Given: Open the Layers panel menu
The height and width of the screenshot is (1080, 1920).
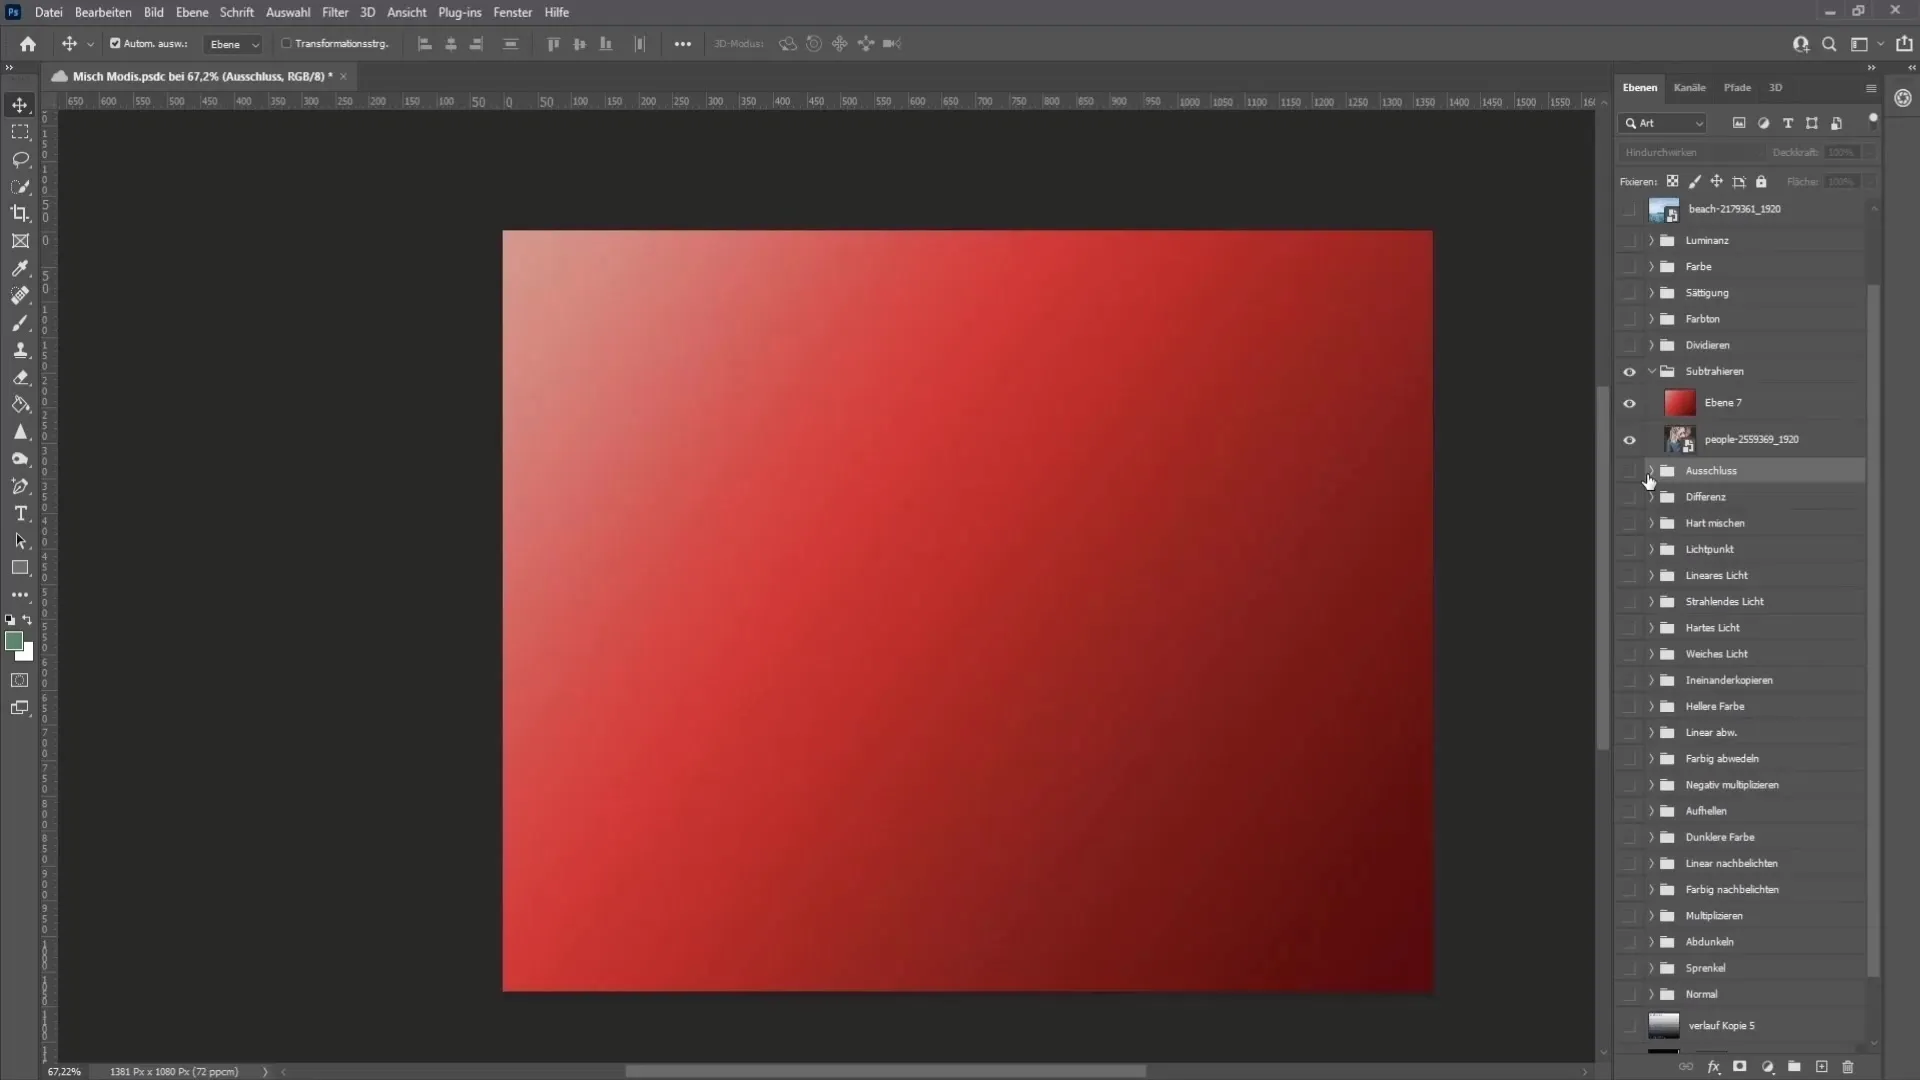Looking at the screenshot, I should (x=1871, y=88).
